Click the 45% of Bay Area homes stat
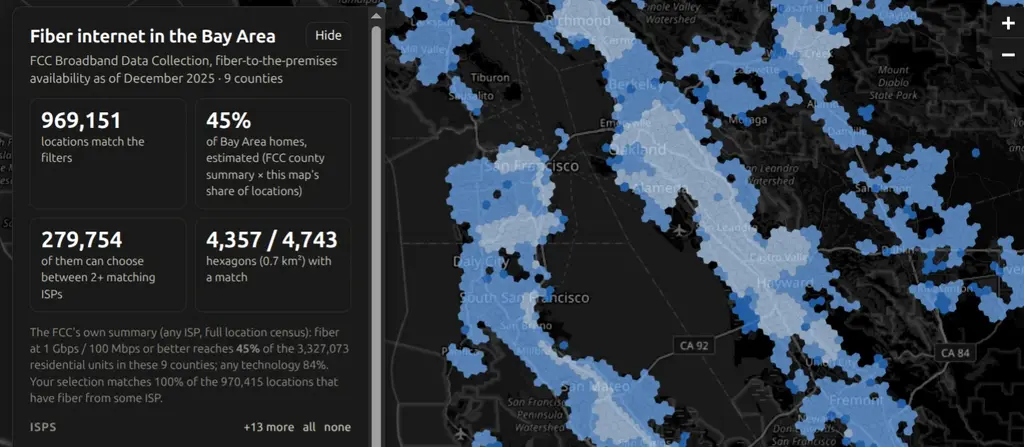This screenshot has height=447, width=1024. pos(273,154)
